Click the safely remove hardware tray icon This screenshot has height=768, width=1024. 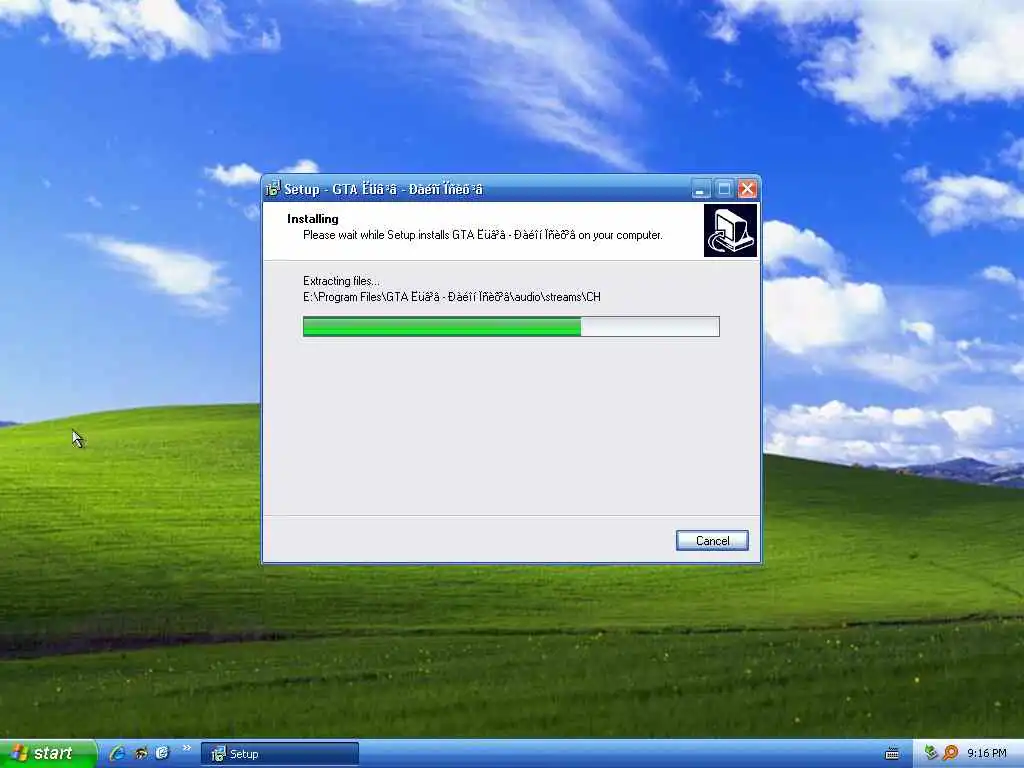tap(931, 753)
